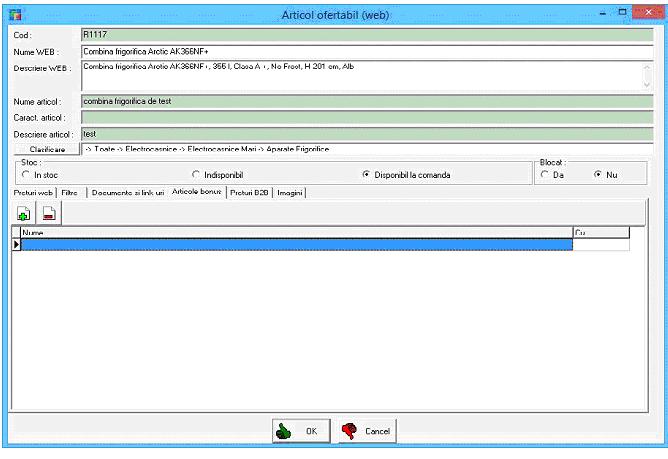668x459 pixels.
Task: Switch to the 'Filtre' tab
Action: 69,192
